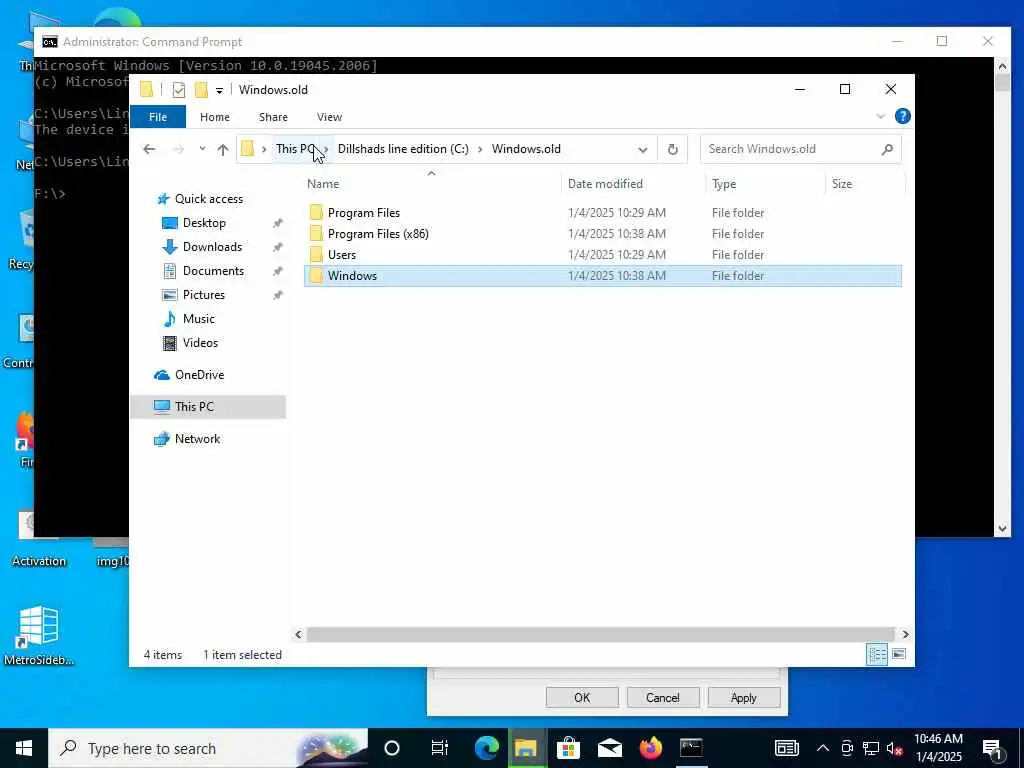Open Videos in the navigation pane
Viewport: 1024px width, 768px height.
tap(200, 343)
